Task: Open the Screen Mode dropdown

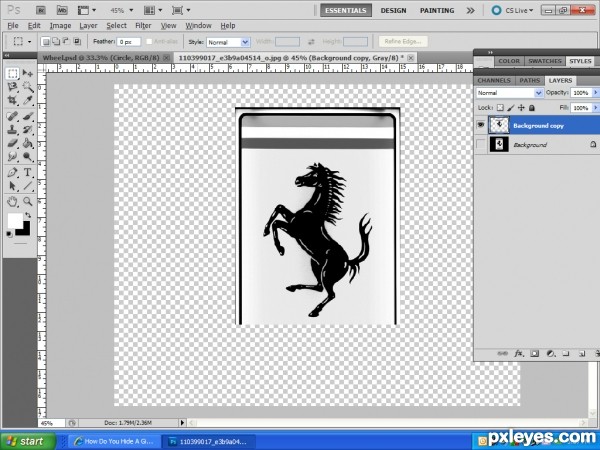Action: (181, 10)
